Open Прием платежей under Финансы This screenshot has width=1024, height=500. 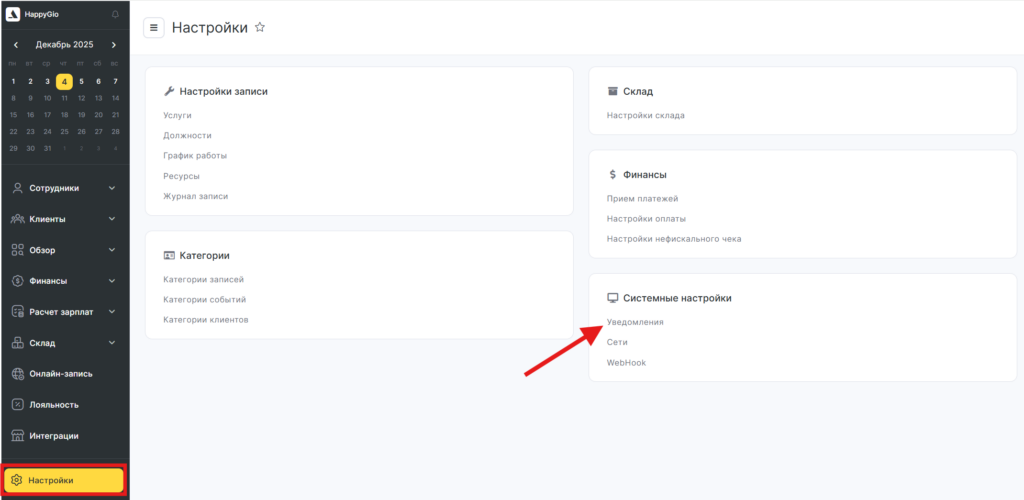pos(642,198)
